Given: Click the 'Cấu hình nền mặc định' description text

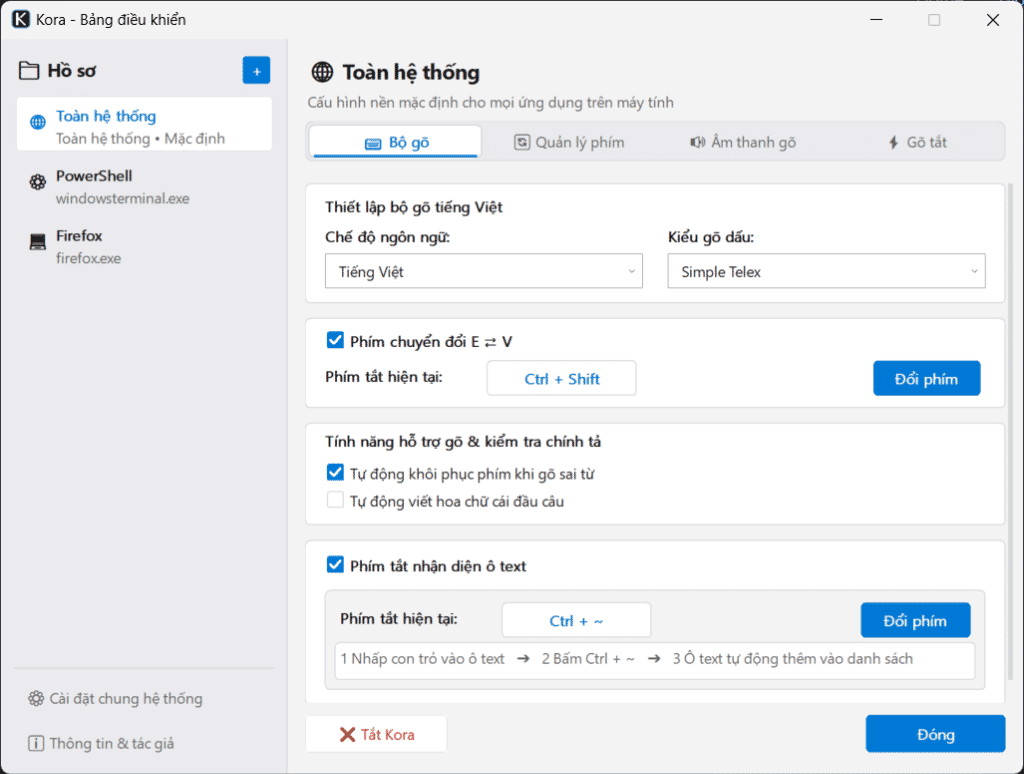Looking at the screenshot, I should point(490,103).
